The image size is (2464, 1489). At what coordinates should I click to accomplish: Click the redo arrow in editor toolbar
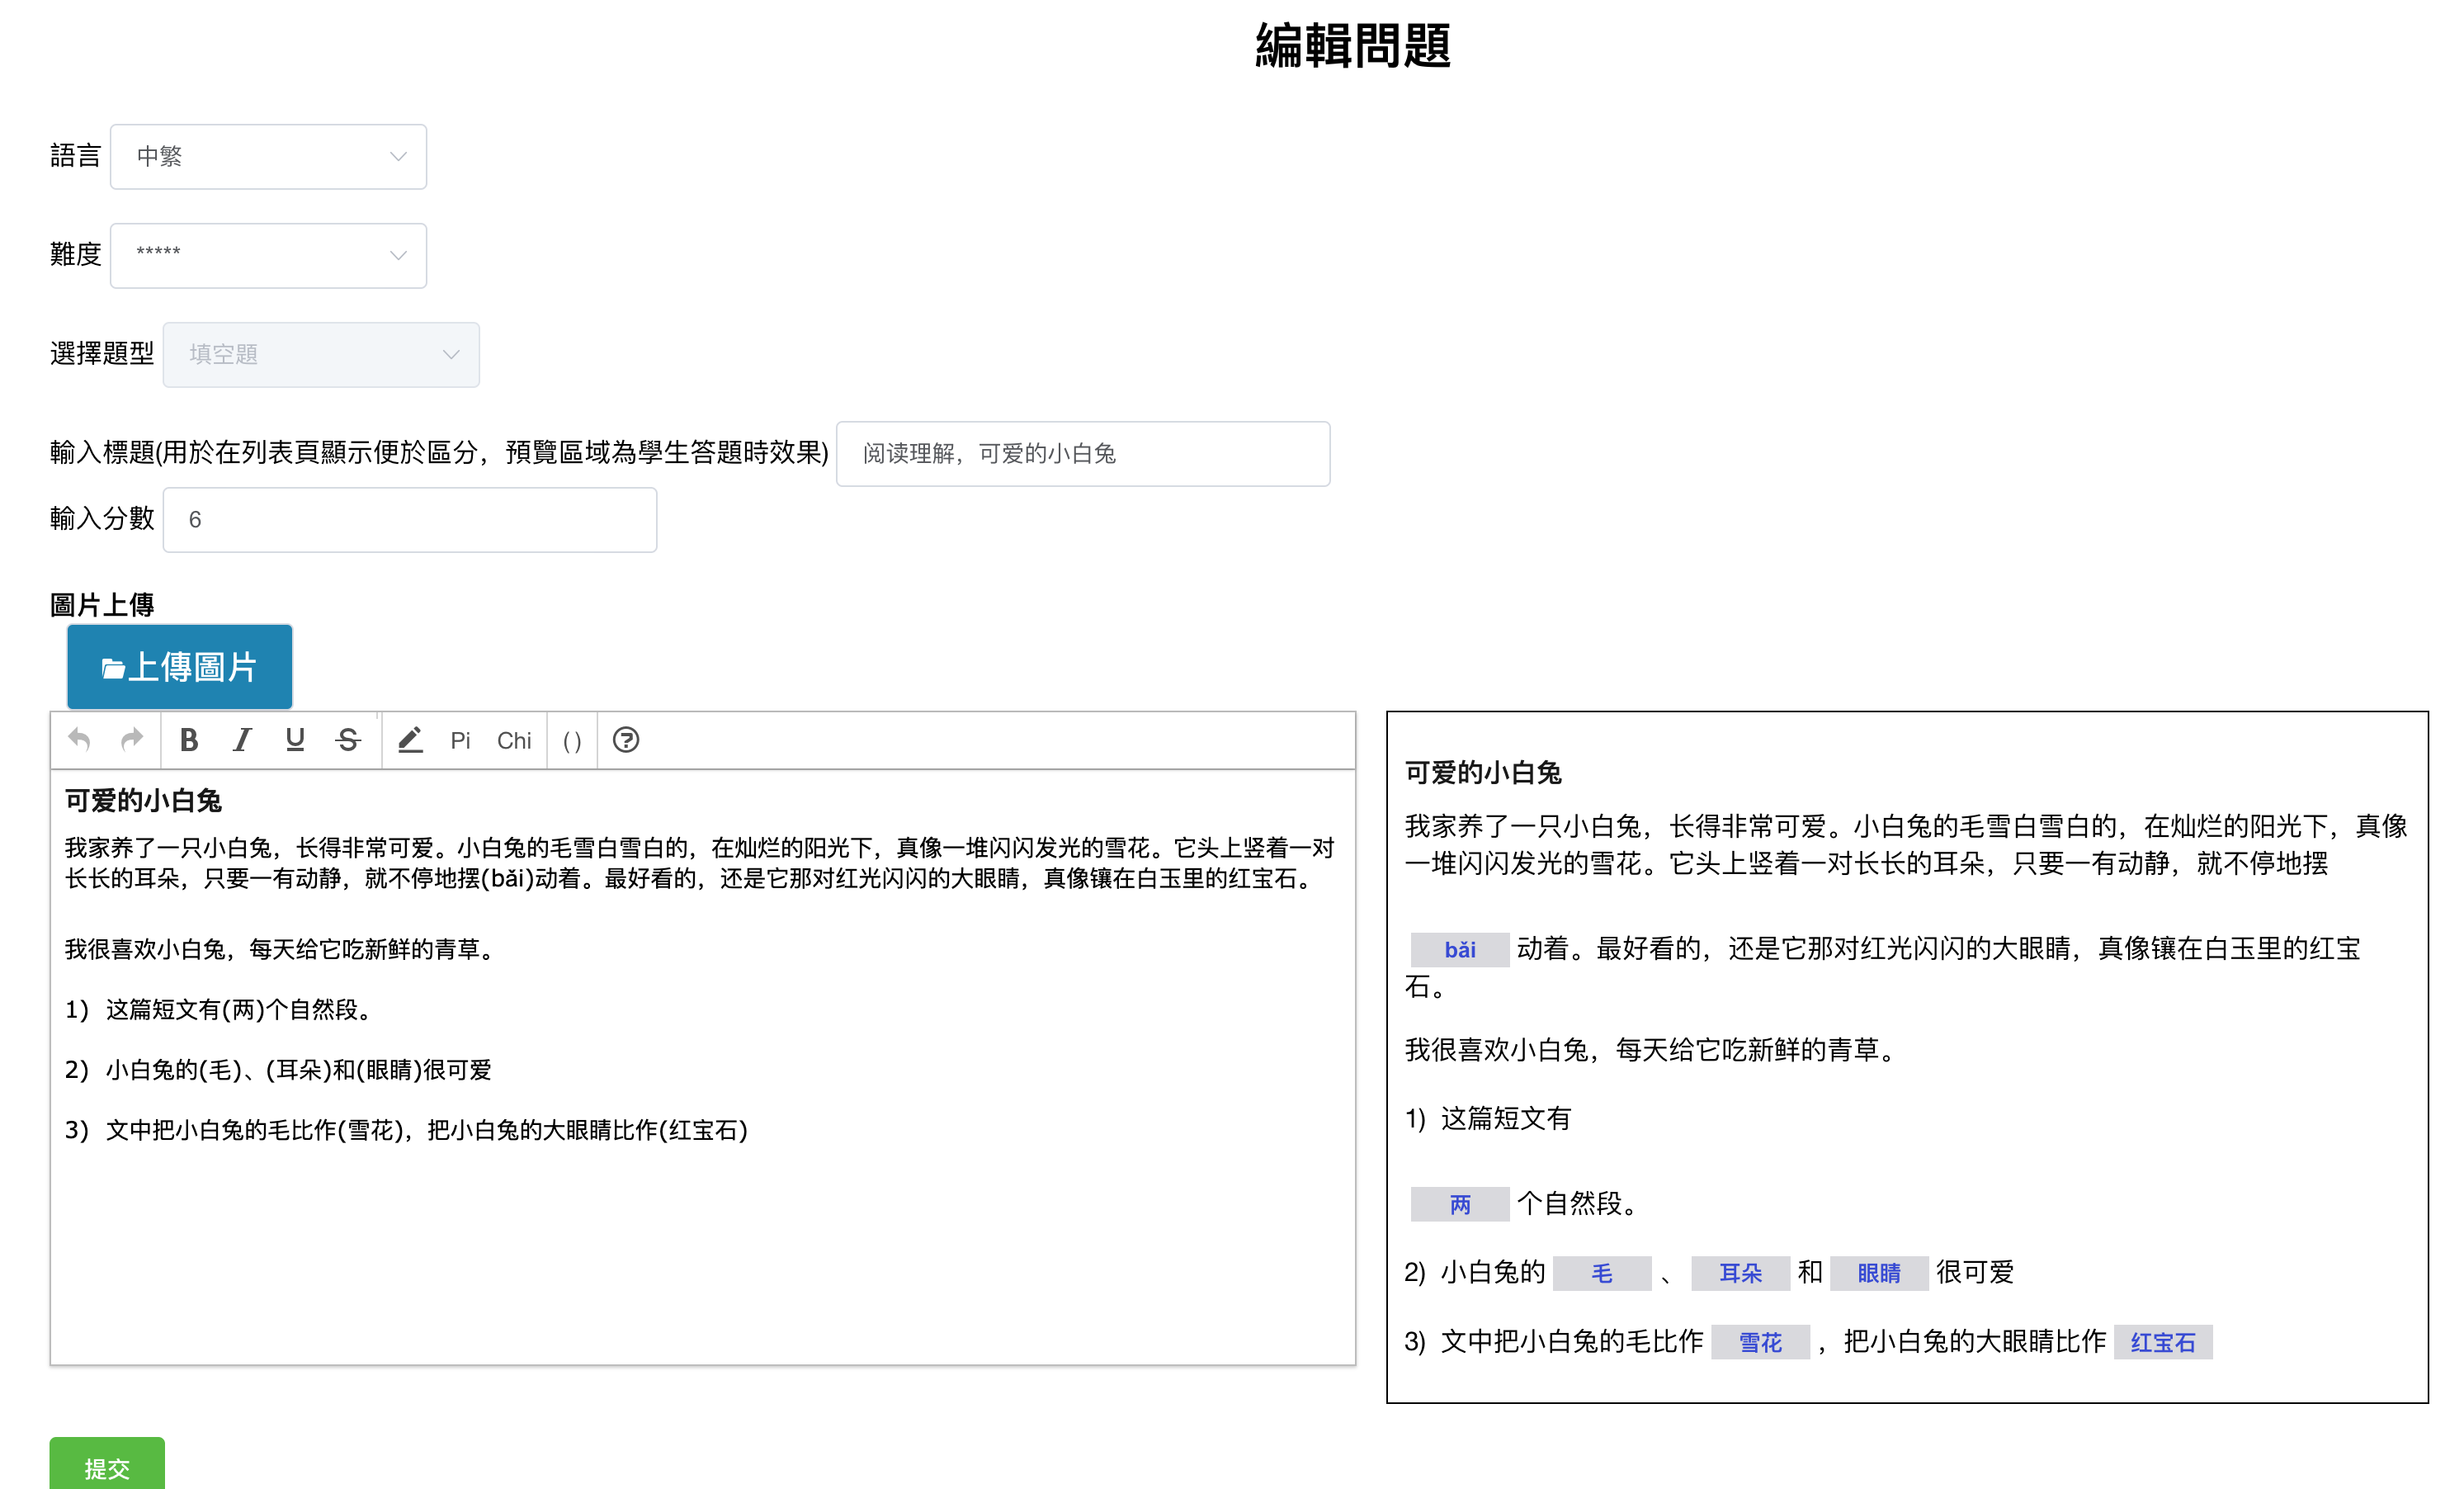pyautogui.click(x=132, y=740)
